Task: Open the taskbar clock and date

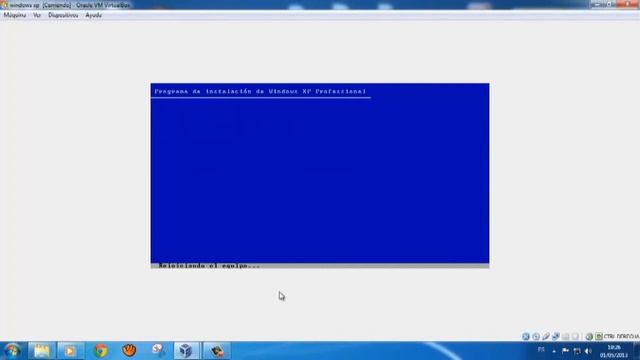Action: 613,351
